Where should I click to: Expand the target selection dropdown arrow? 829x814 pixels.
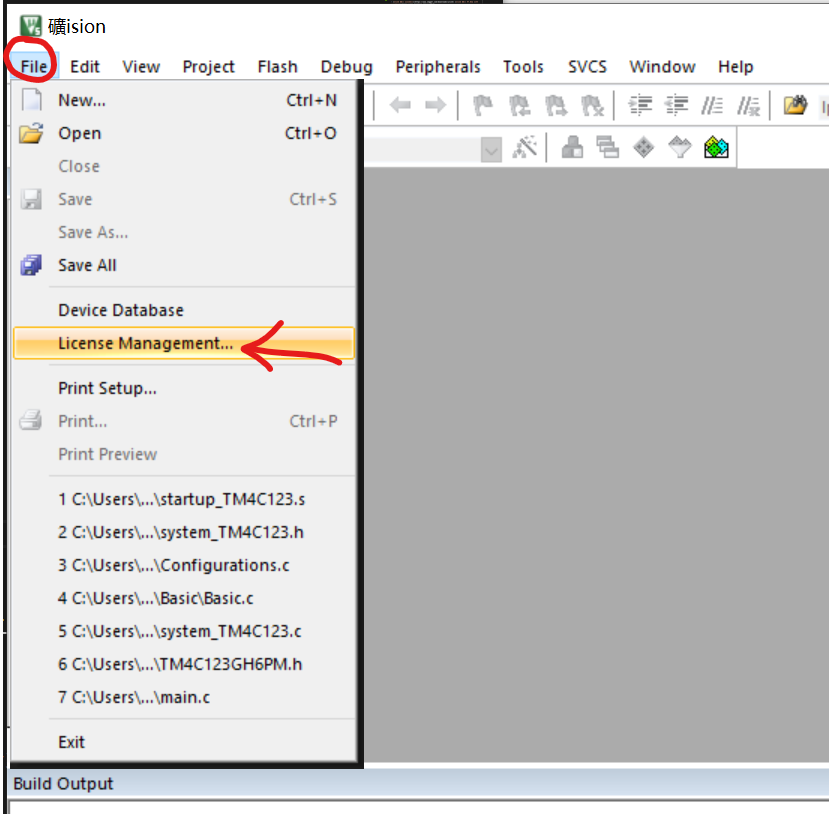[x=491, y=149]
